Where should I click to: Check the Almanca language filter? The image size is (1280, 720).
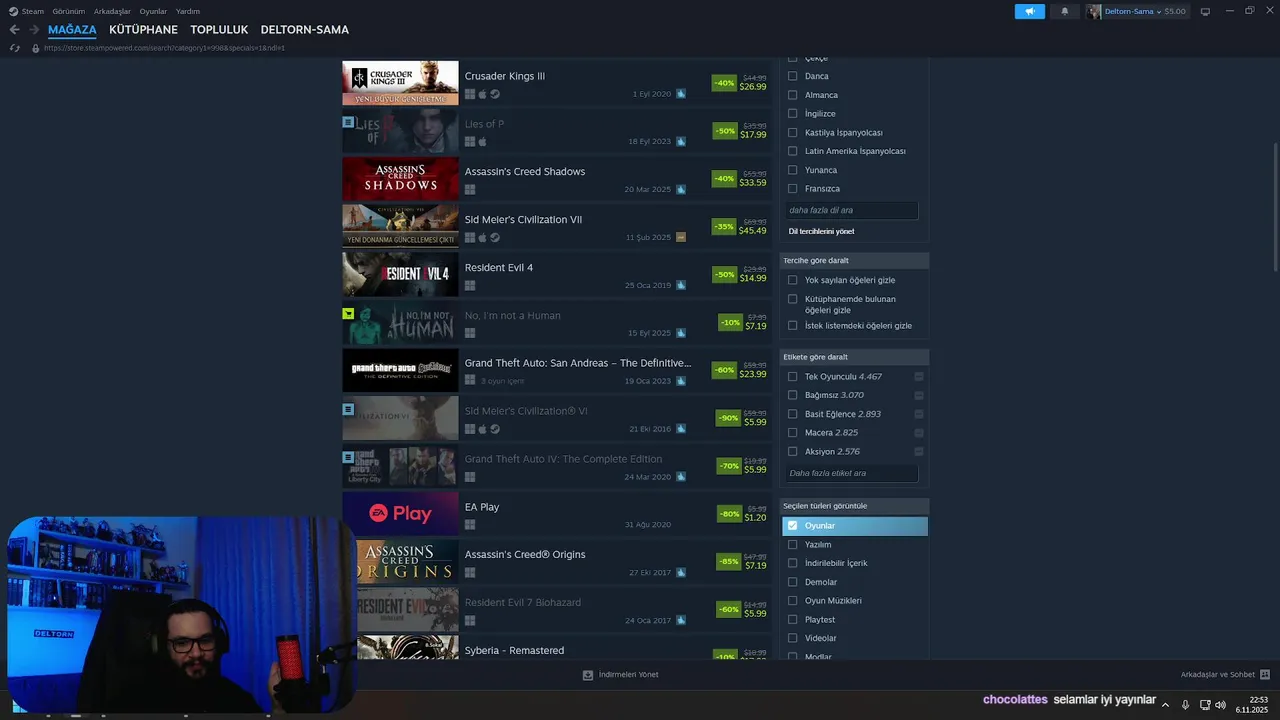coord(793,95)
